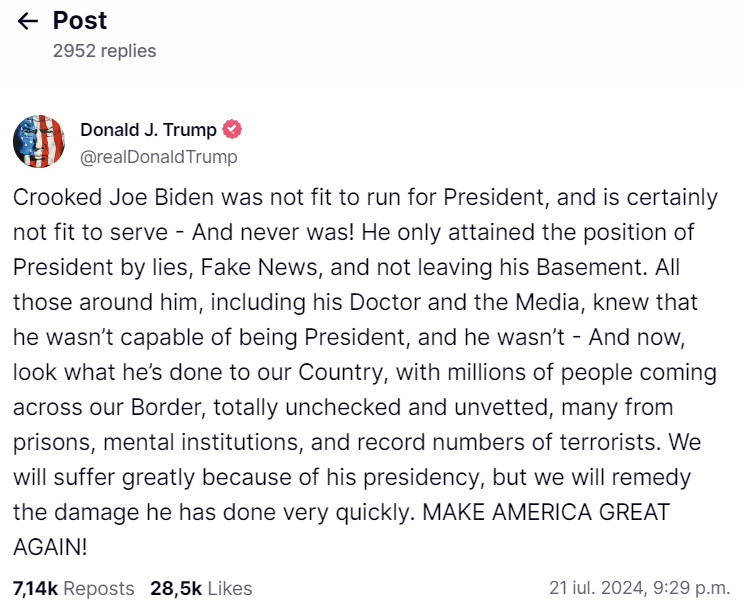View the 2952 replies link
Viewport: 745px width, 611px height.
point(105,51)
